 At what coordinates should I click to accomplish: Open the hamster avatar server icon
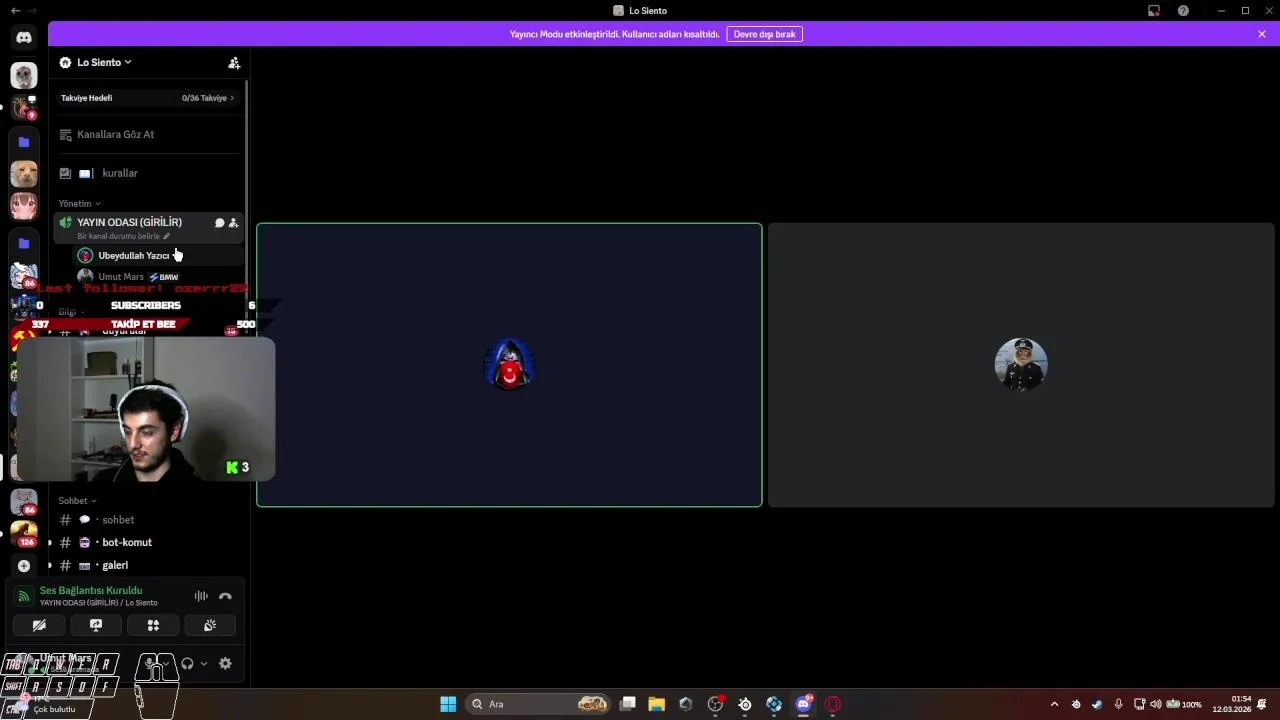(x=24, y=75)
